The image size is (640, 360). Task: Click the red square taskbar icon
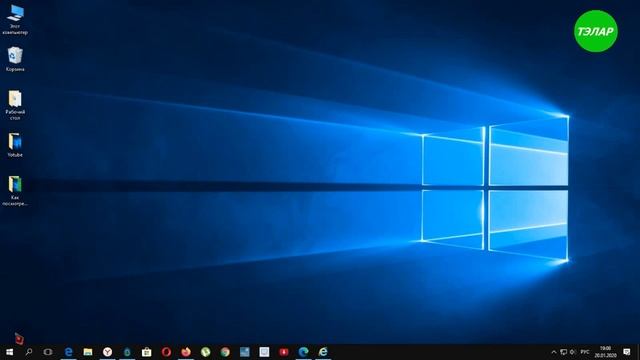point(284,352)
